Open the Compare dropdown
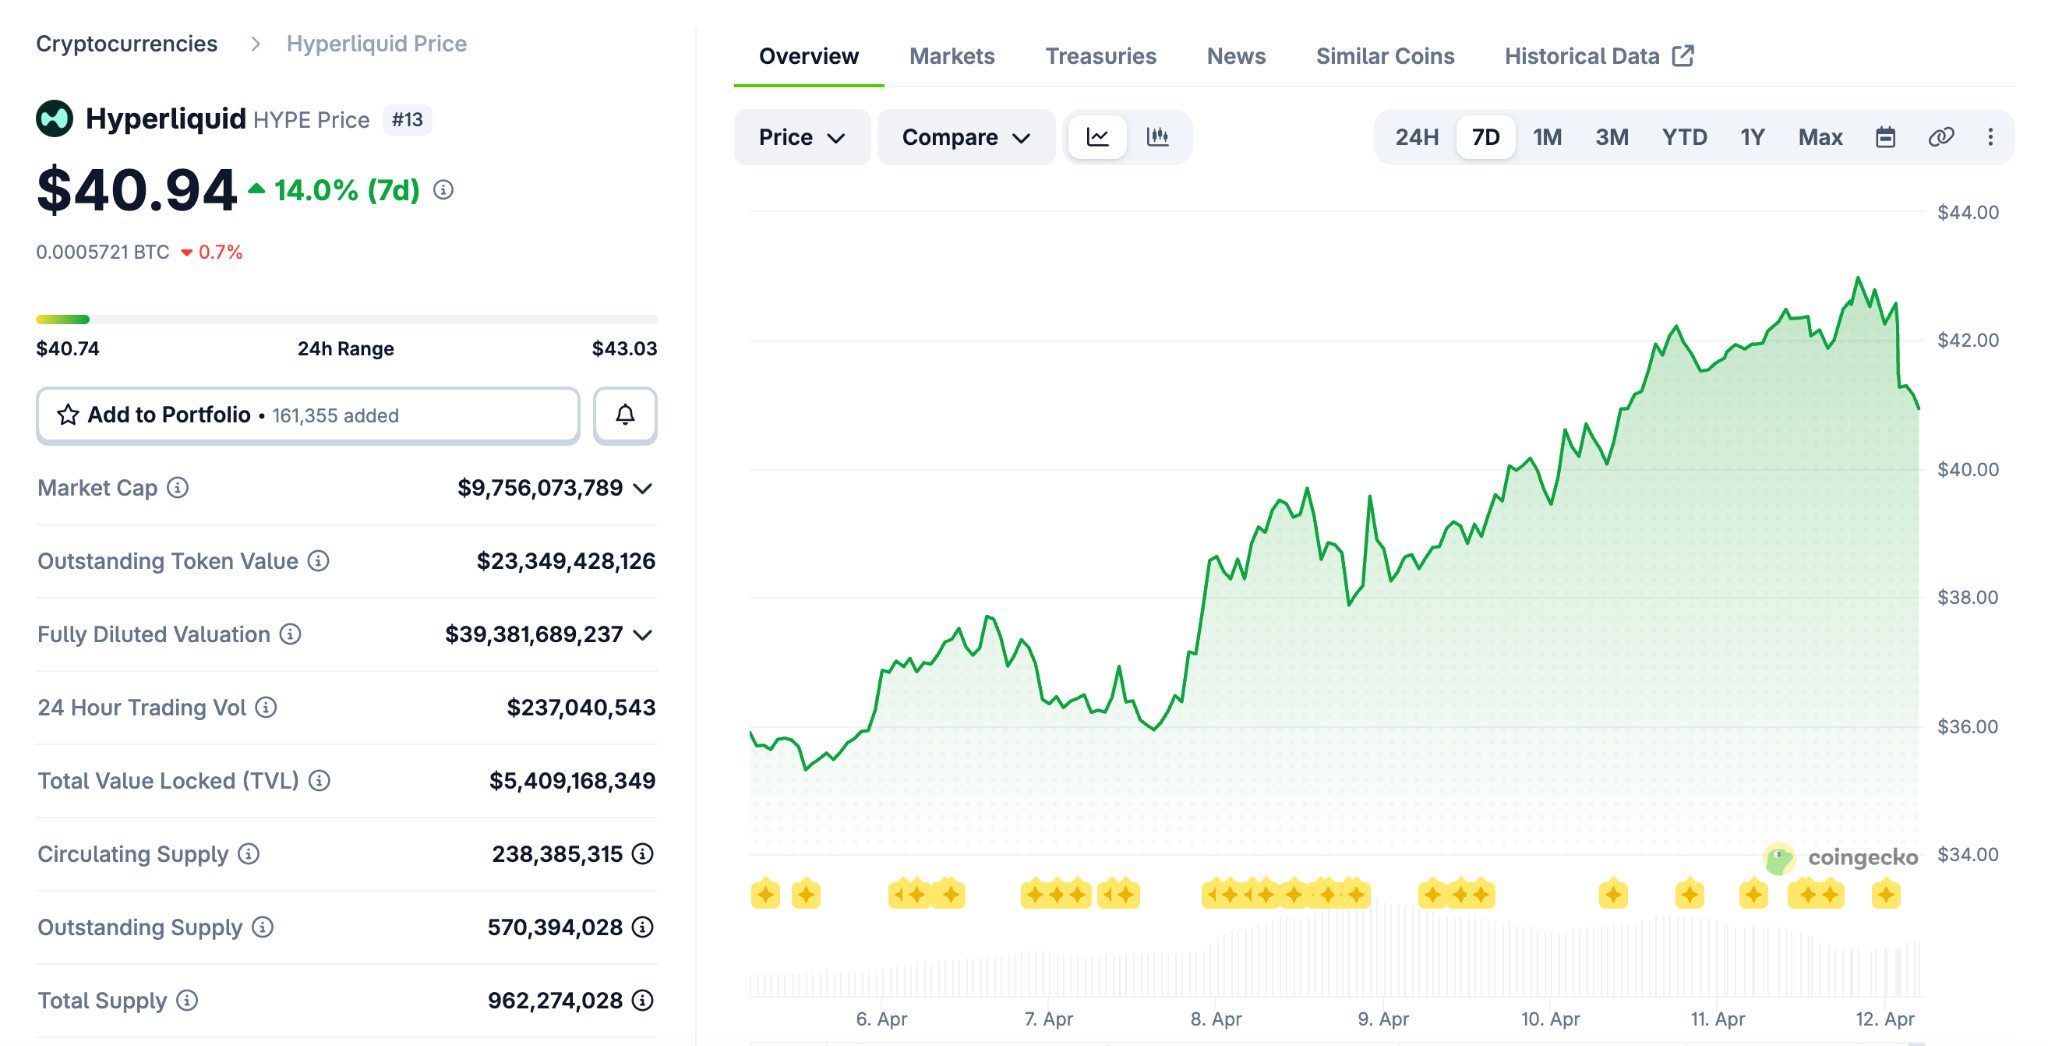The height and width of the screenshot is (1046, 2048). point(965,137)
